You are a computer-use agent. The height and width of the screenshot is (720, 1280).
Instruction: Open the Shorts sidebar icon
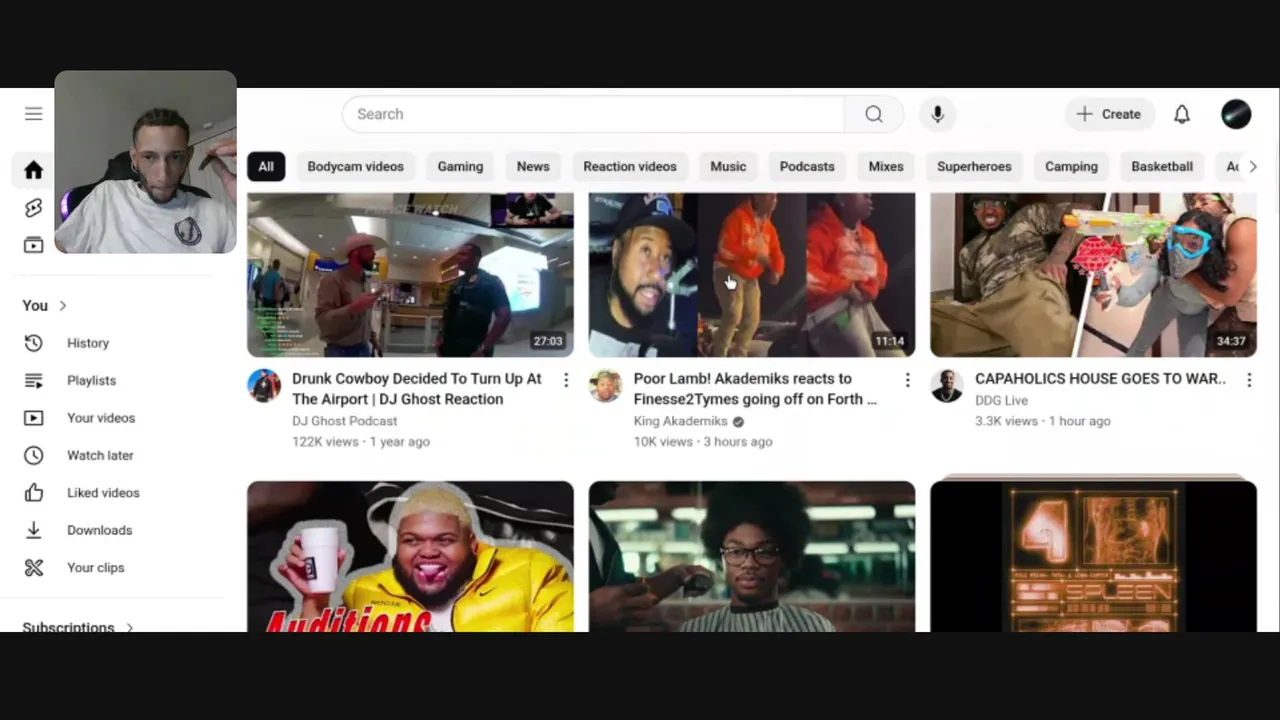33,208
